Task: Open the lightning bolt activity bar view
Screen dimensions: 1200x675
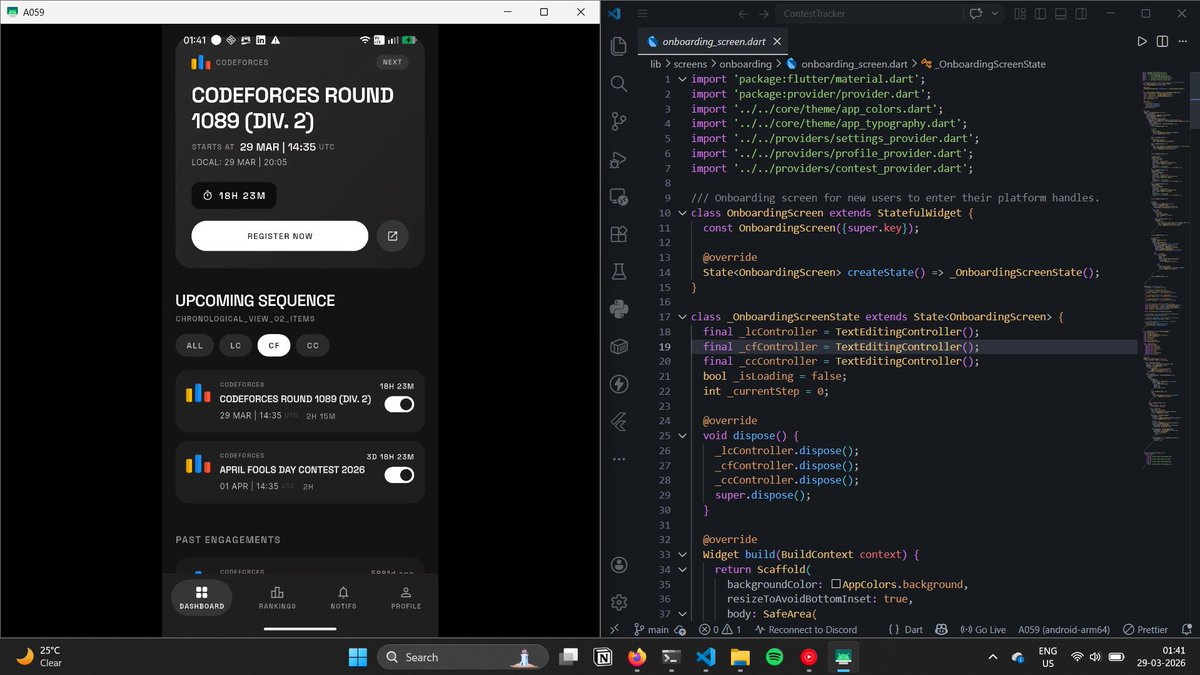Action: pos(618,384)
